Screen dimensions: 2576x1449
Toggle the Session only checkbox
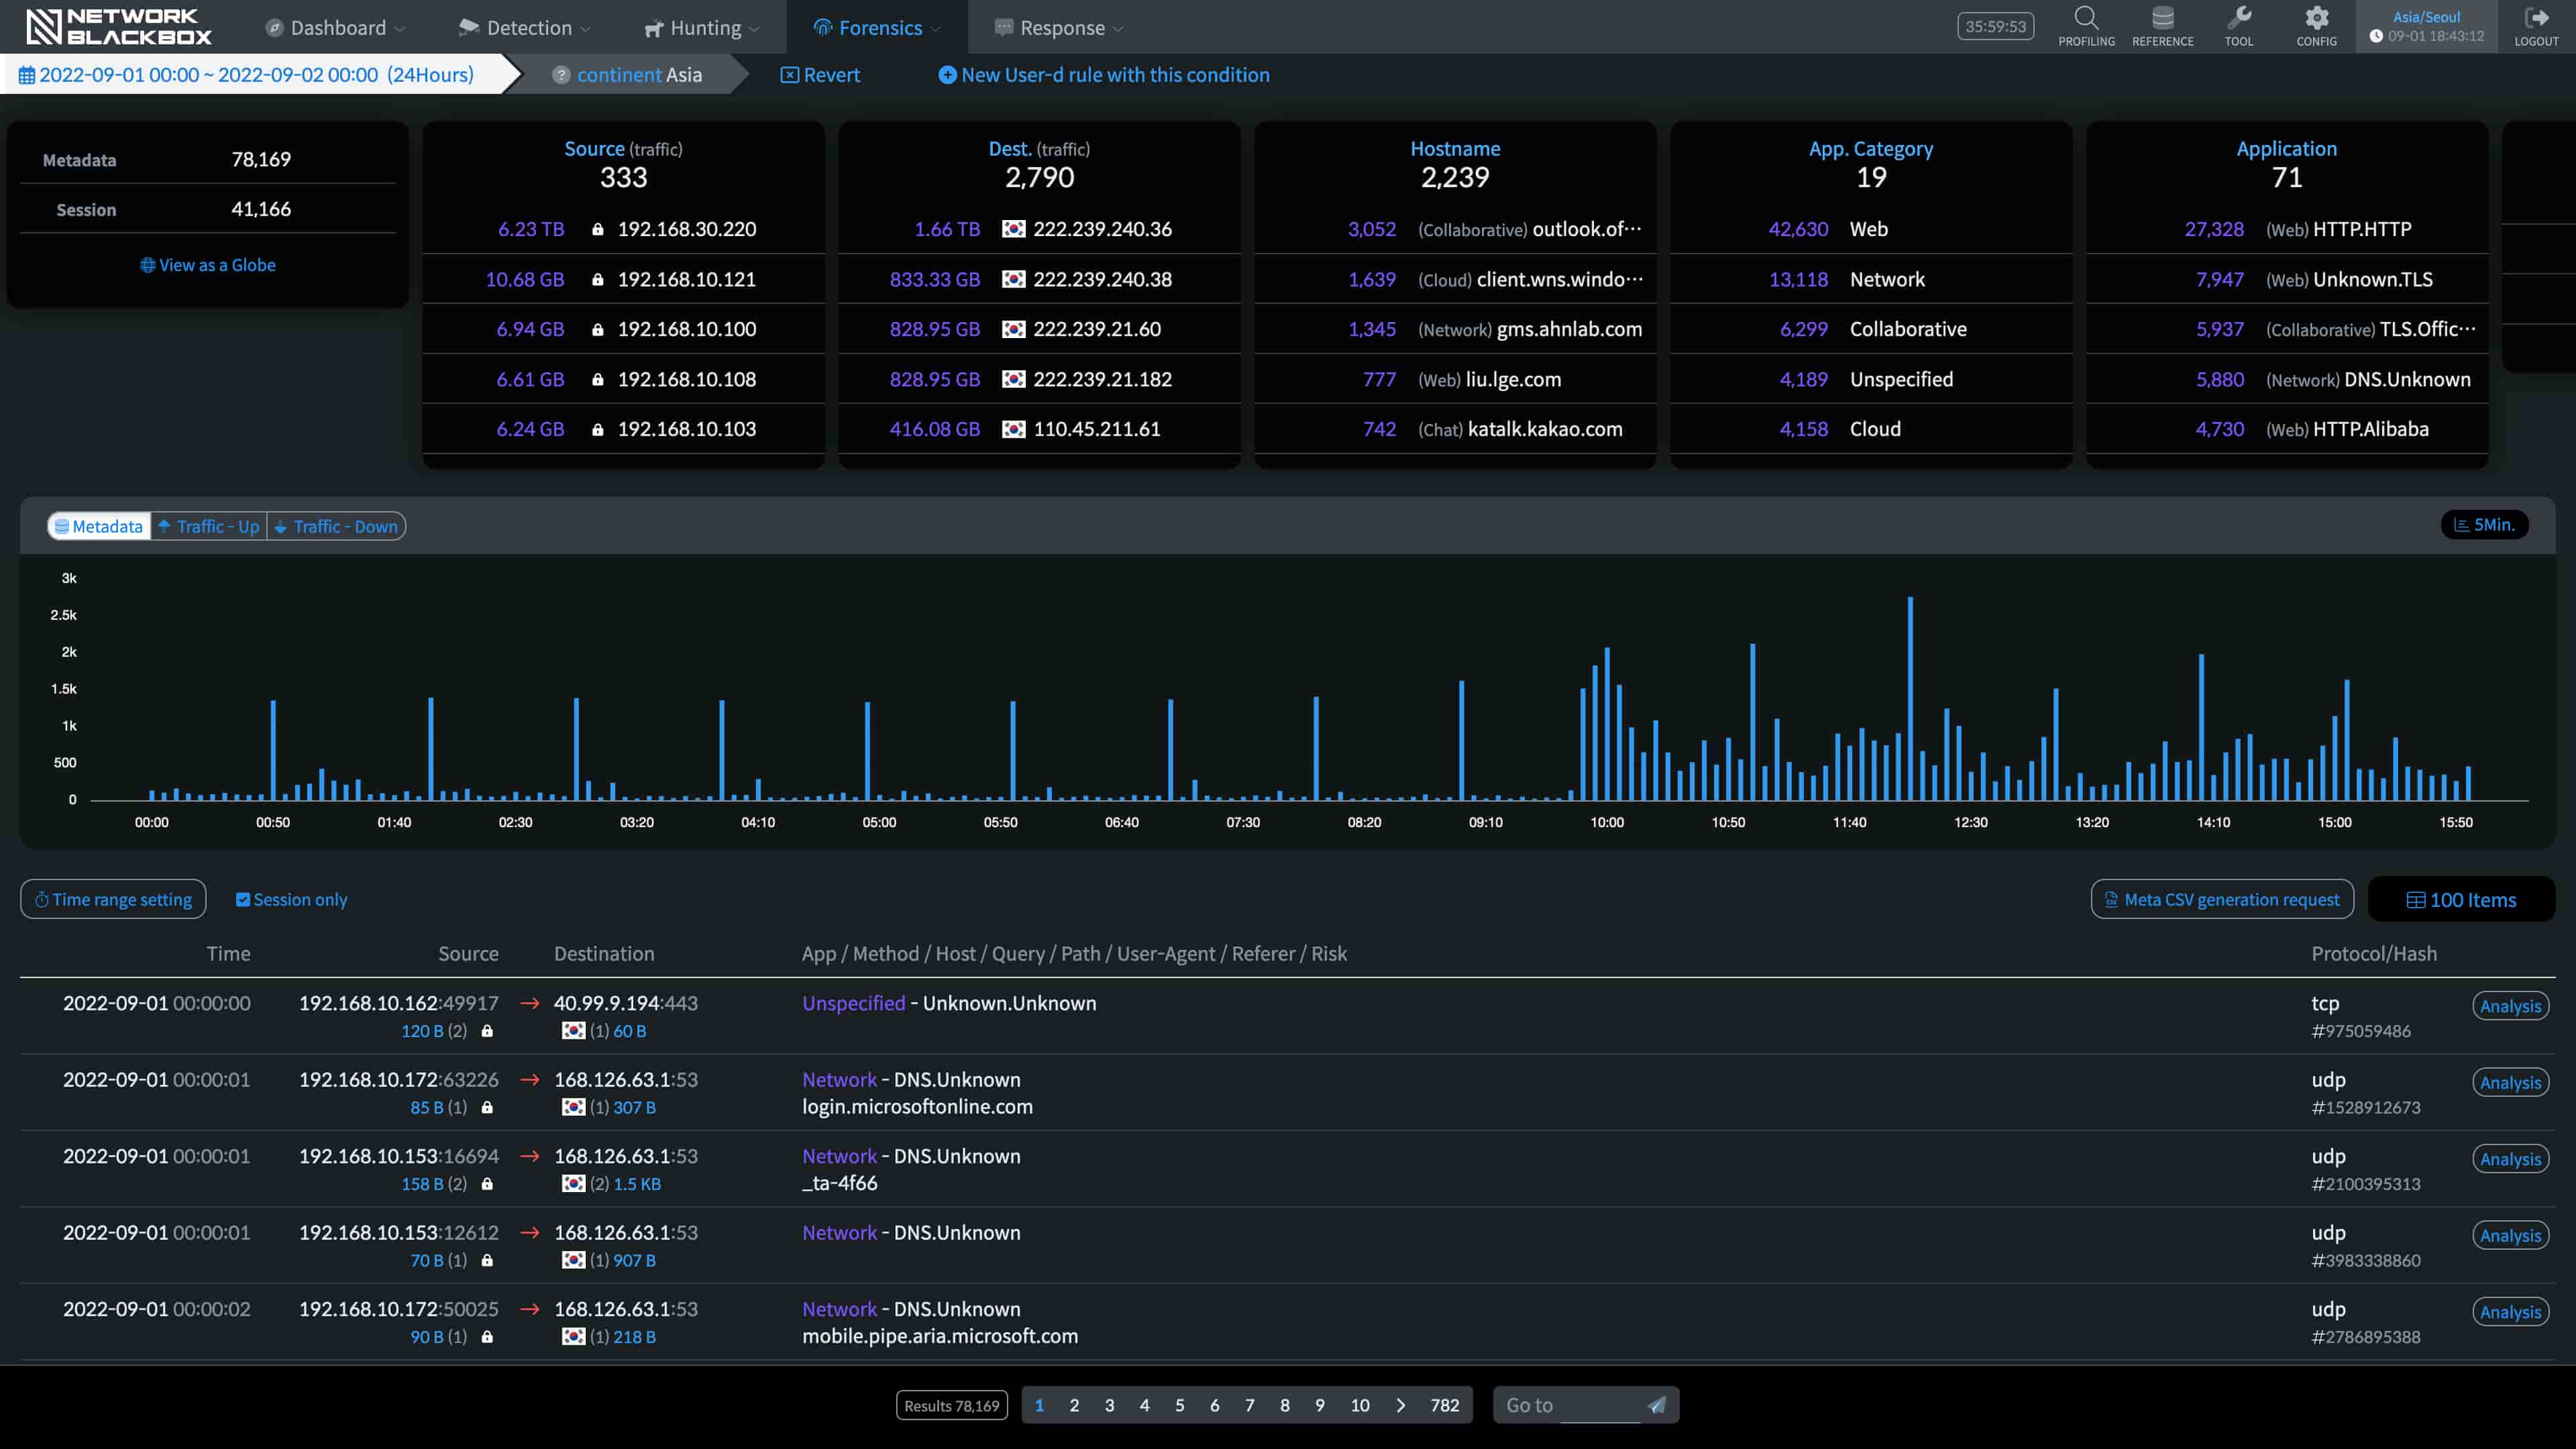(x=242, y=900)
